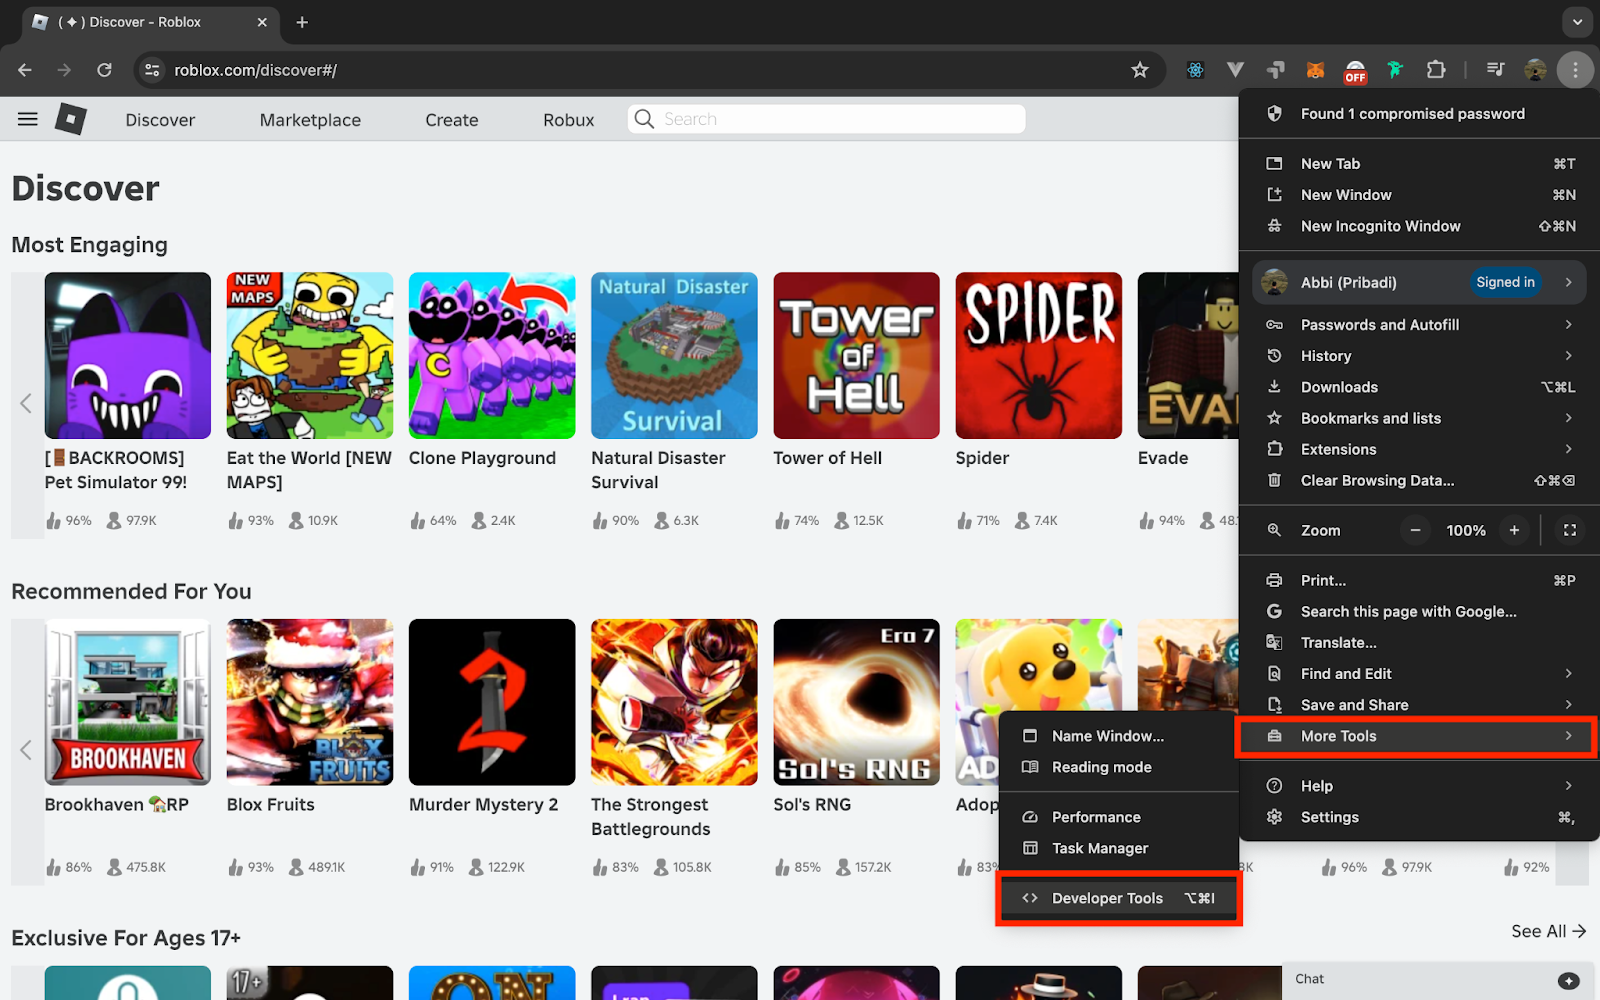Click the React DevTools extension icon

1195,70
